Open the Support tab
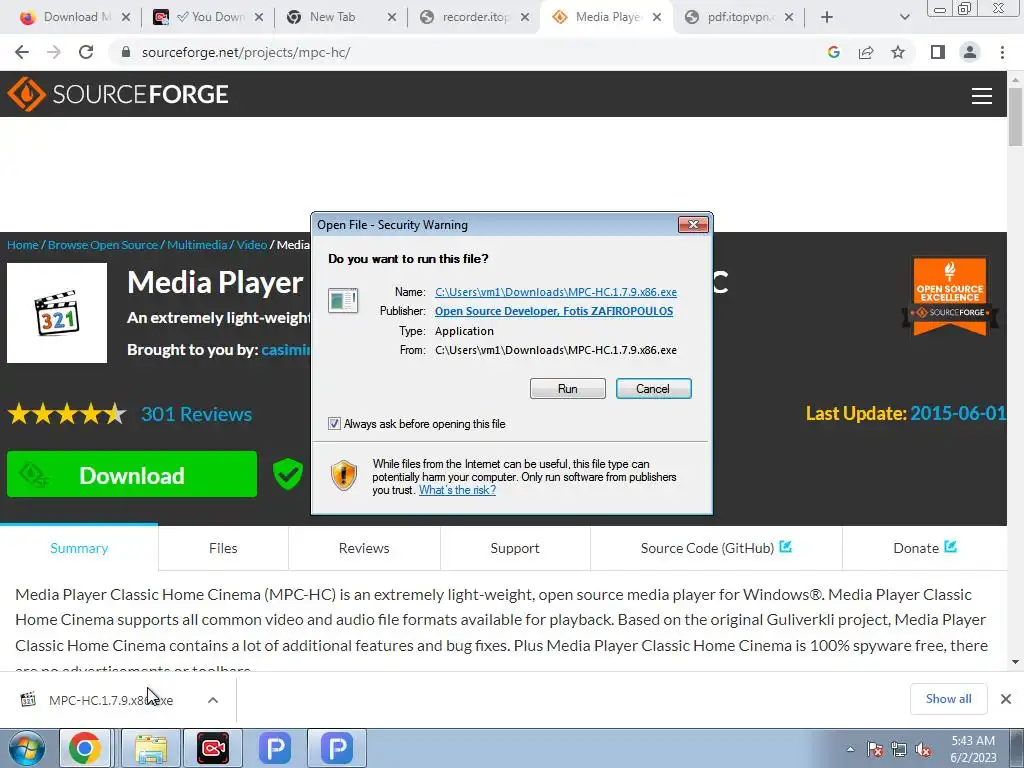Screen dimensions: 1024x768 coord(515,548)
